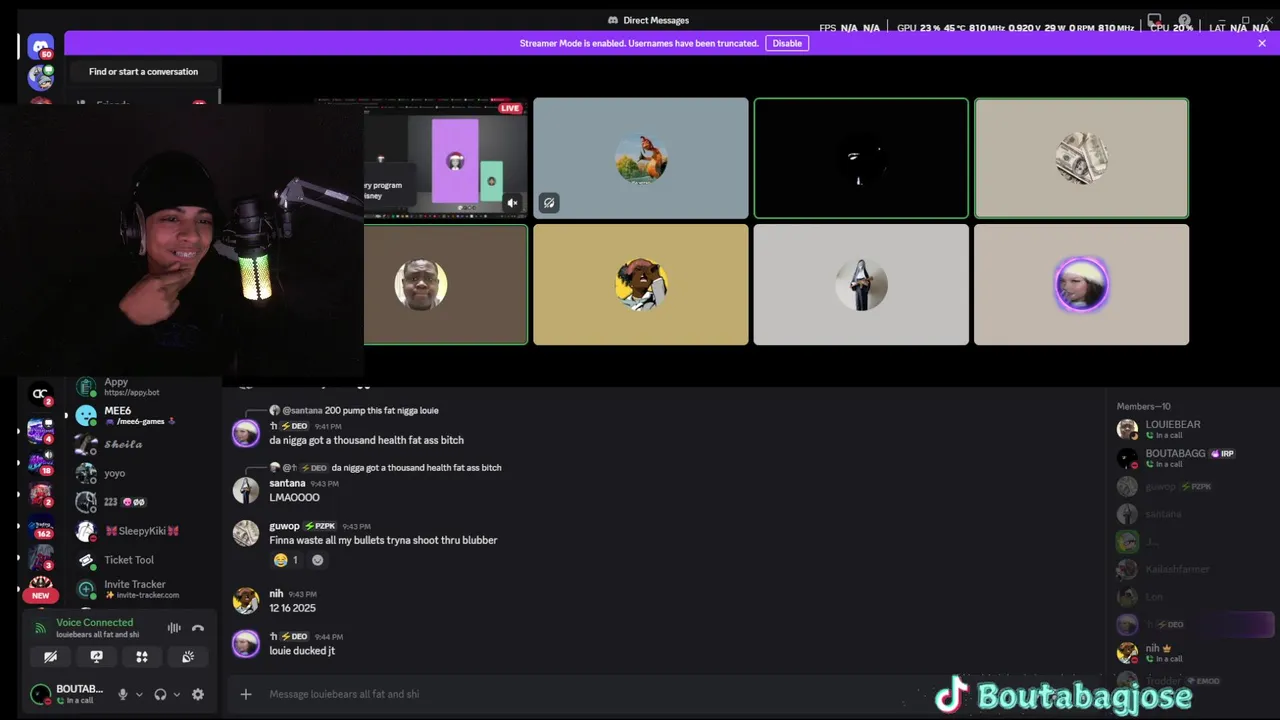Viewport: 1280px width, 720px height.
Task: Open the OC server icon with 2 badge
Action: [41, 394]
